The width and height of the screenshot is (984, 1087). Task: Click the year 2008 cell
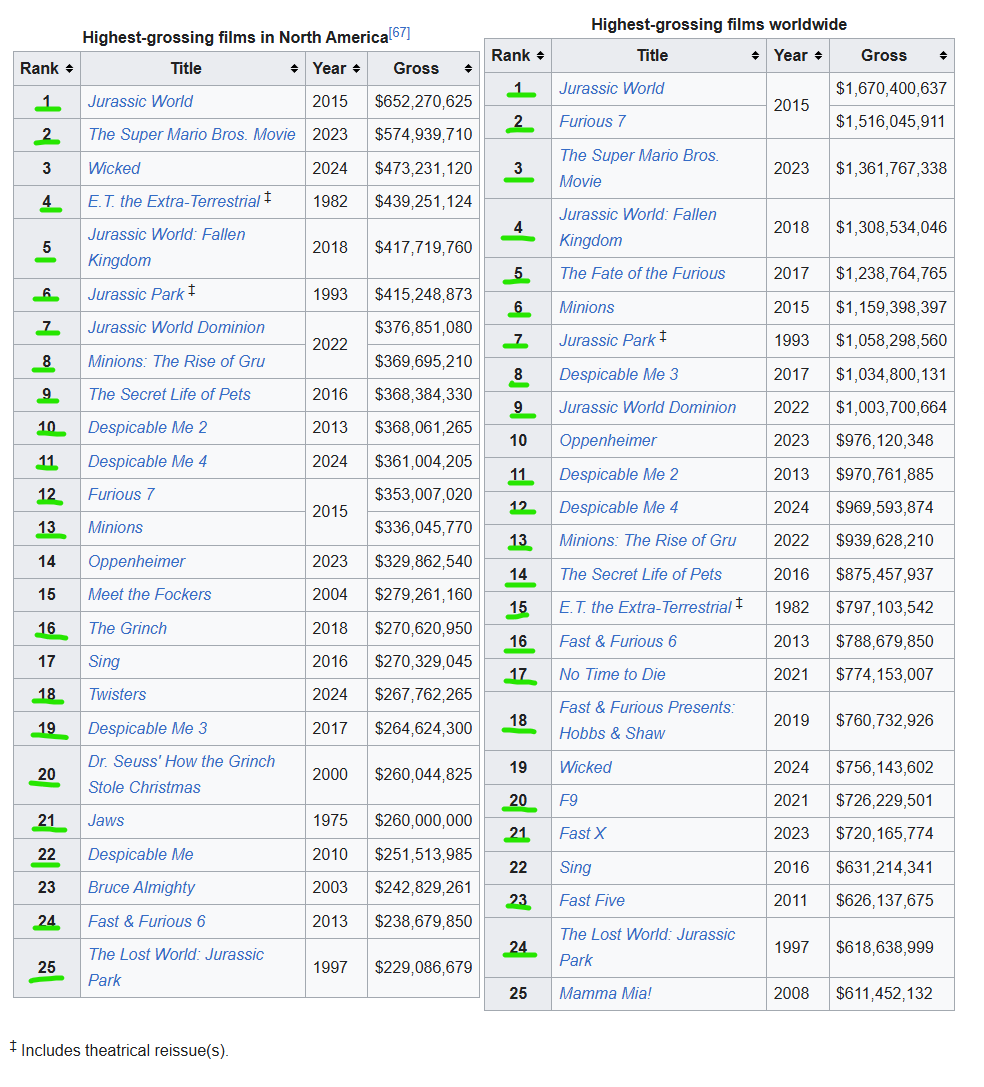click(797, 993)
